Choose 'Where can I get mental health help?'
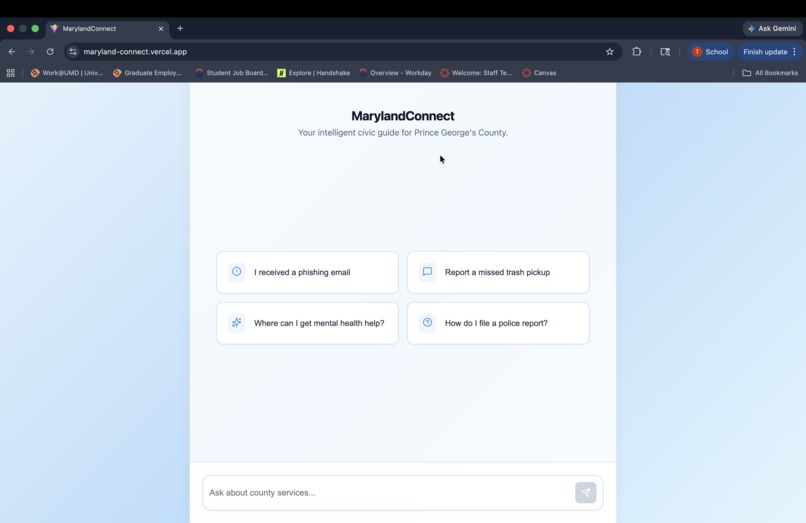Image resolution: width=806 pixels, height=523 pixels. pos(307,323)
